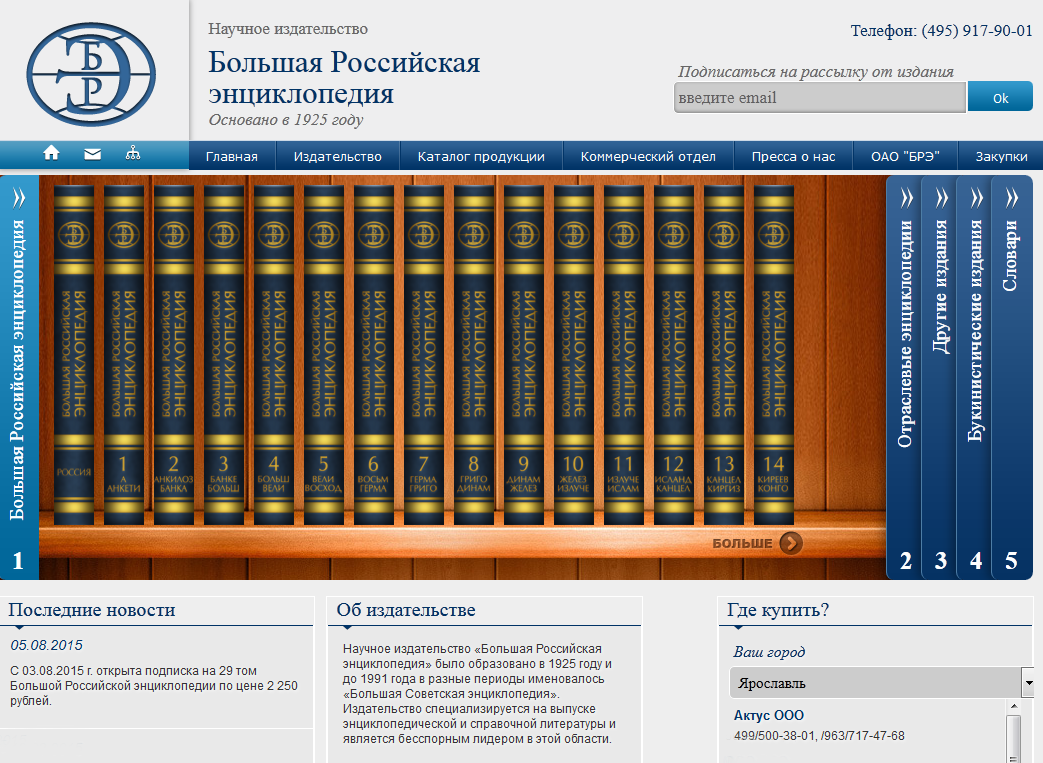This screenshot has width=1043, height=763.
Task: Click the Ваш город label
Action: pyautogui.click(x=770, y=652)
